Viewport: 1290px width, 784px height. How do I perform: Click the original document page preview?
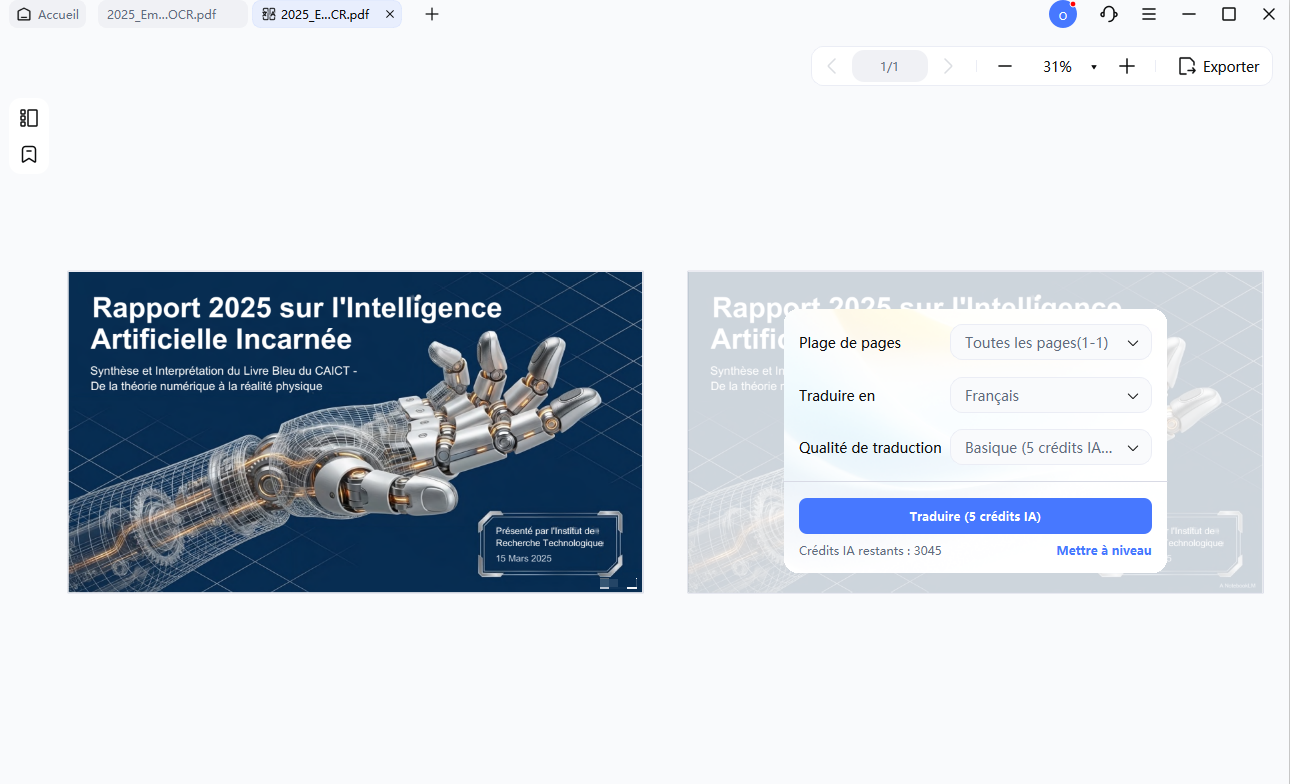[355, 432]
